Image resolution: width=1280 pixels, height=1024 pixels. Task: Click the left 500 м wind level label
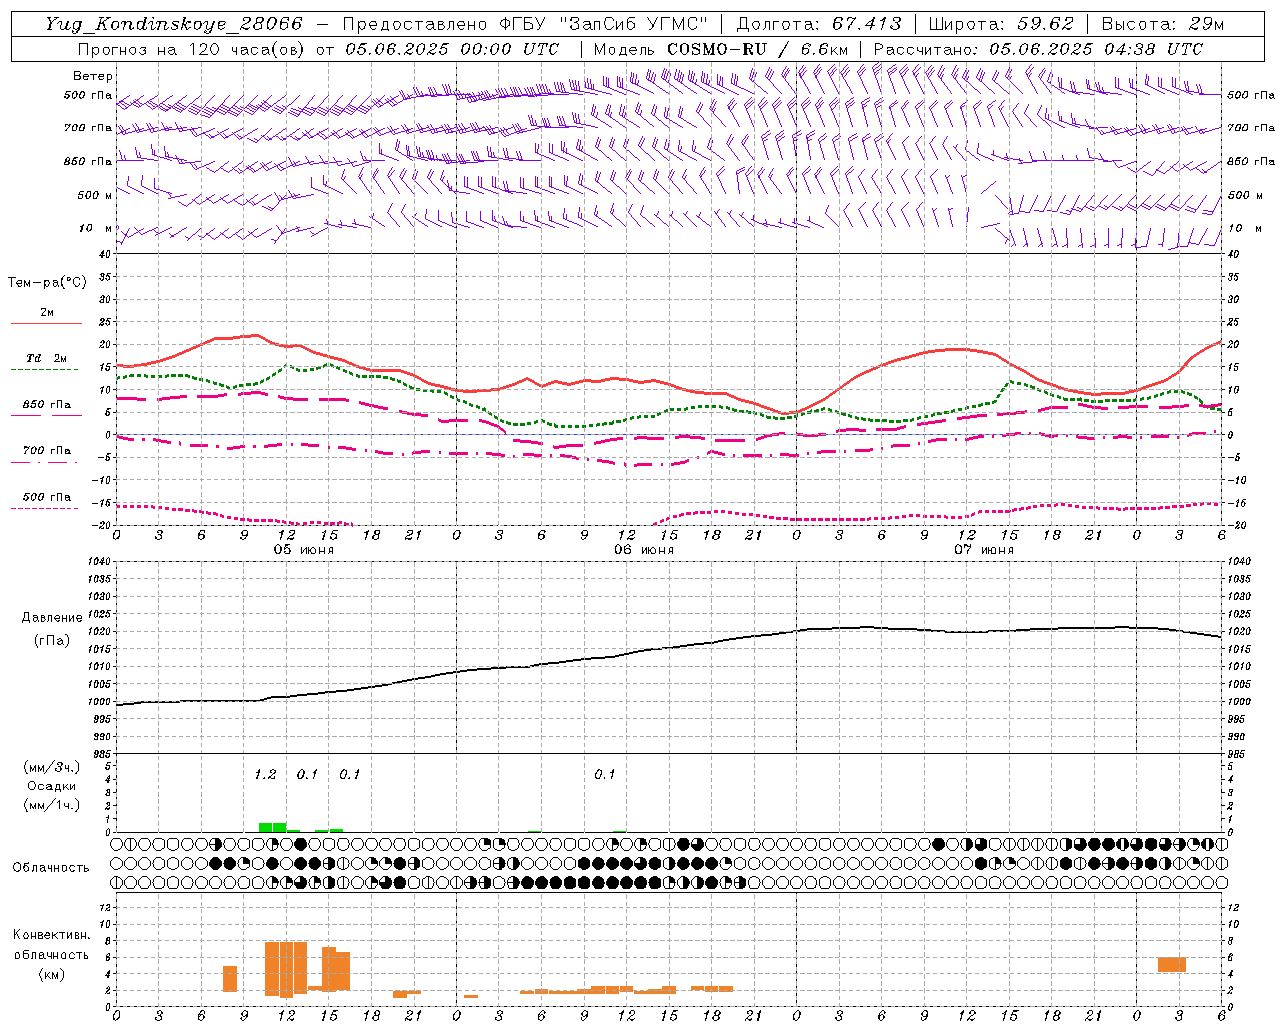click(95, 195)
